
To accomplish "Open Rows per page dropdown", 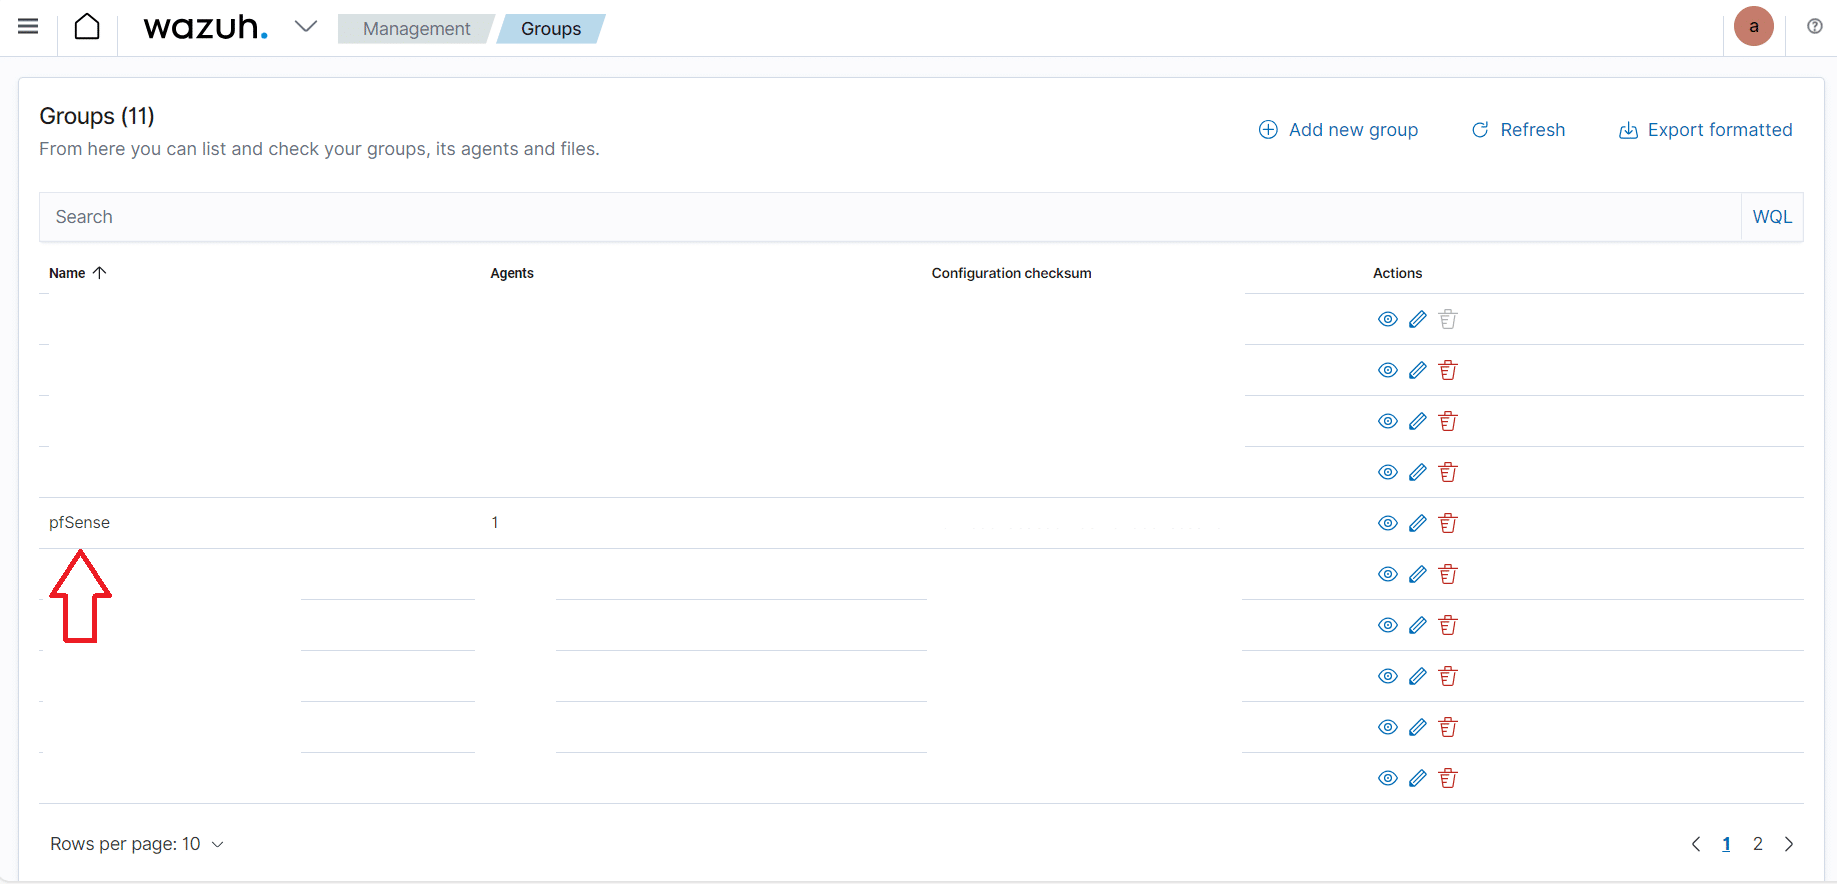I will (x=137, y=844).
